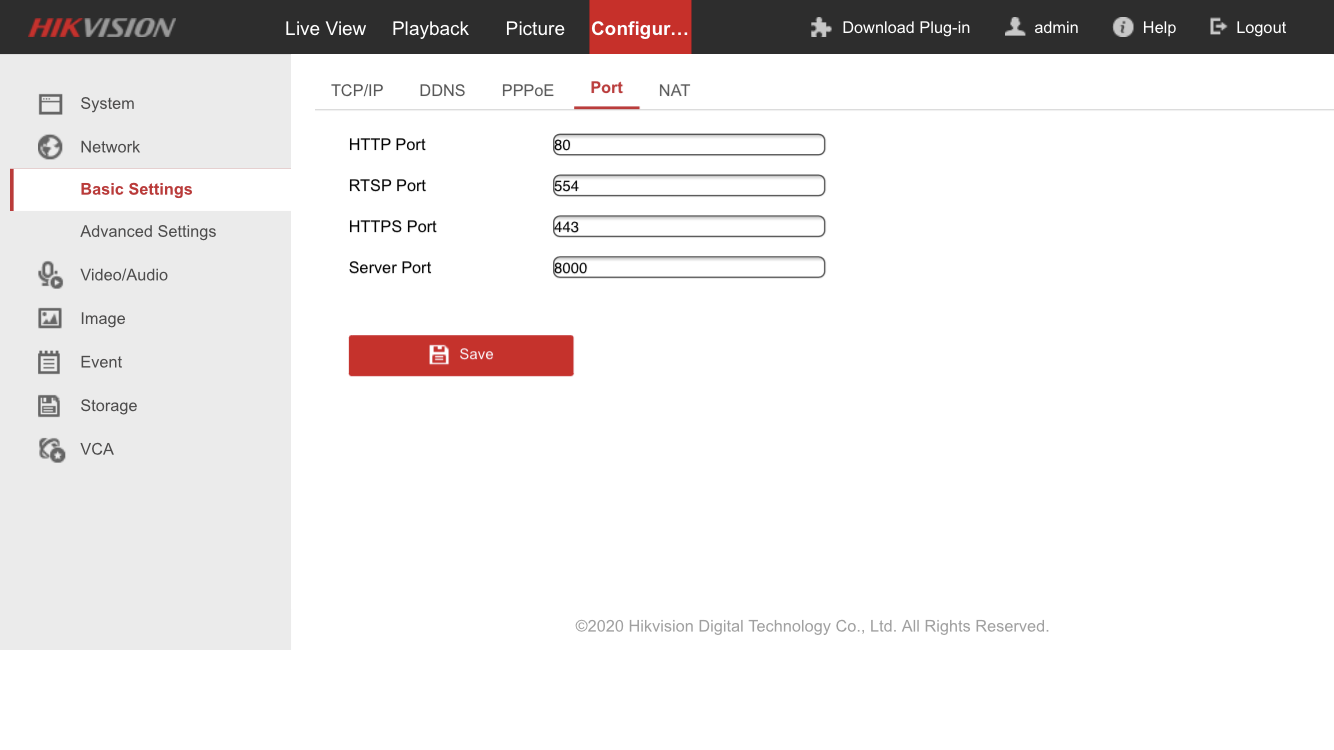1334x750 pixels.
Task: Click the Network globe icon
Action: tap(50, 147)
